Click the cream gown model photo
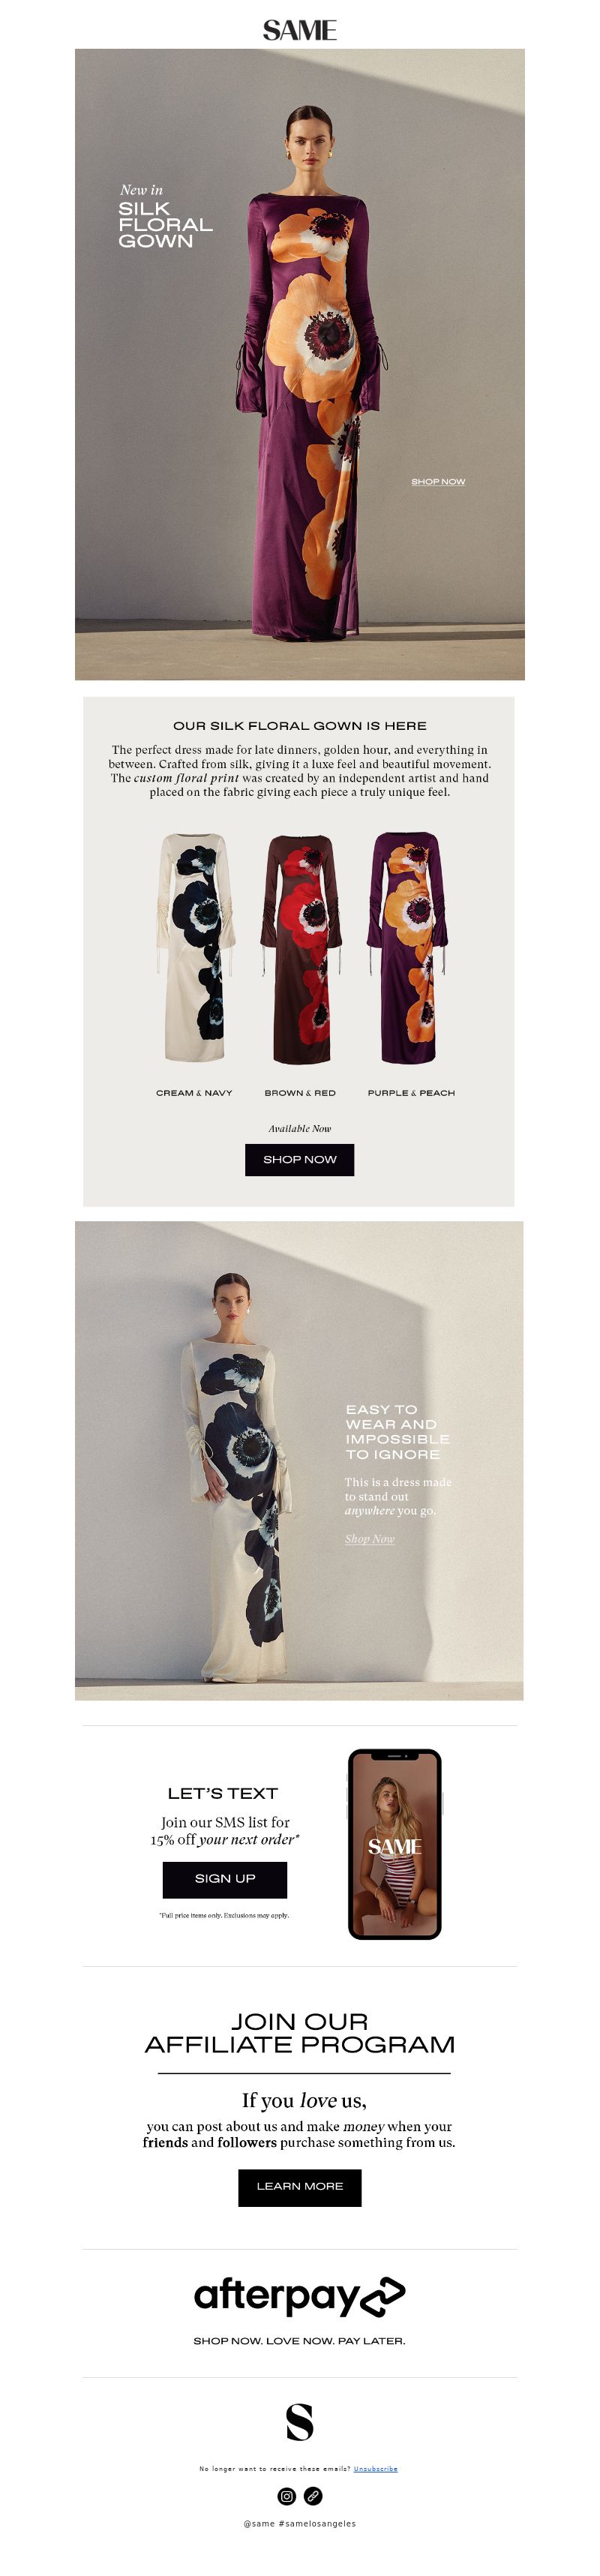Image resolution: width=600 pixels, height=2576 pixels. pyautogui.click(x=299, y=1460)
